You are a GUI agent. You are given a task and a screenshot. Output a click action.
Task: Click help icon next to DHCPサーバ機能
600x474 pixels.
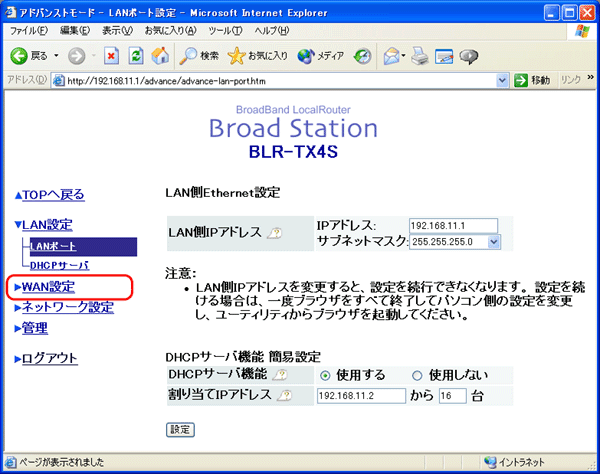[x=280, y=375]
